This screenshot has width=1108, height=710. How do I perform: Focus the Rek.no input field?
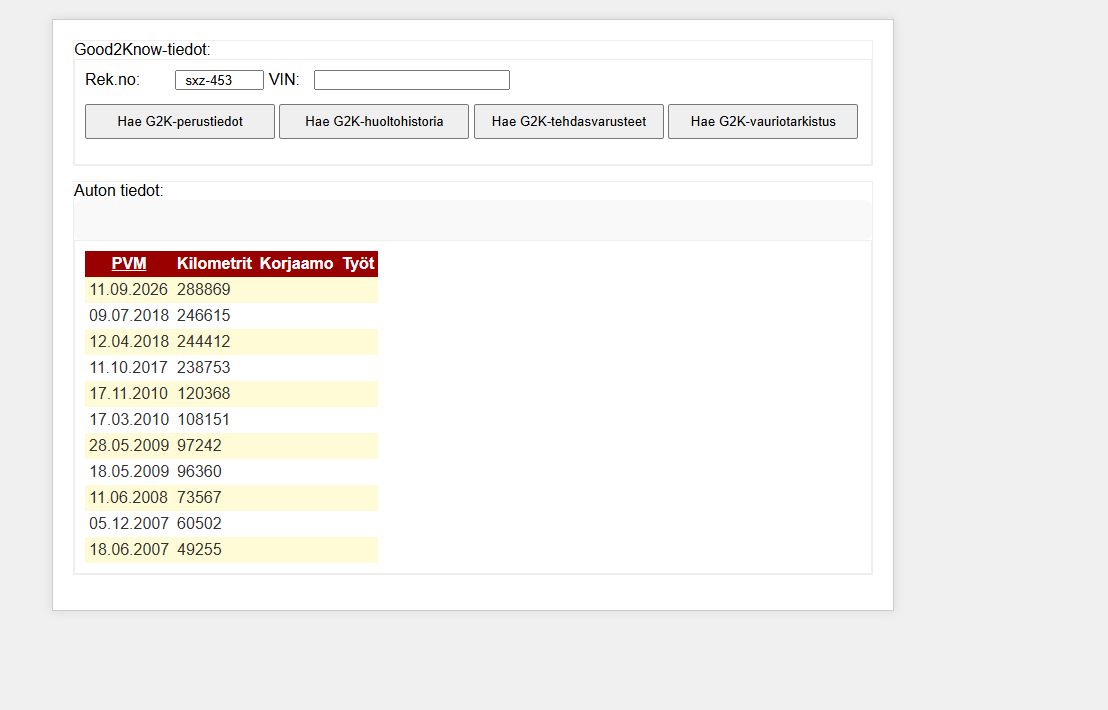[219, 80]
